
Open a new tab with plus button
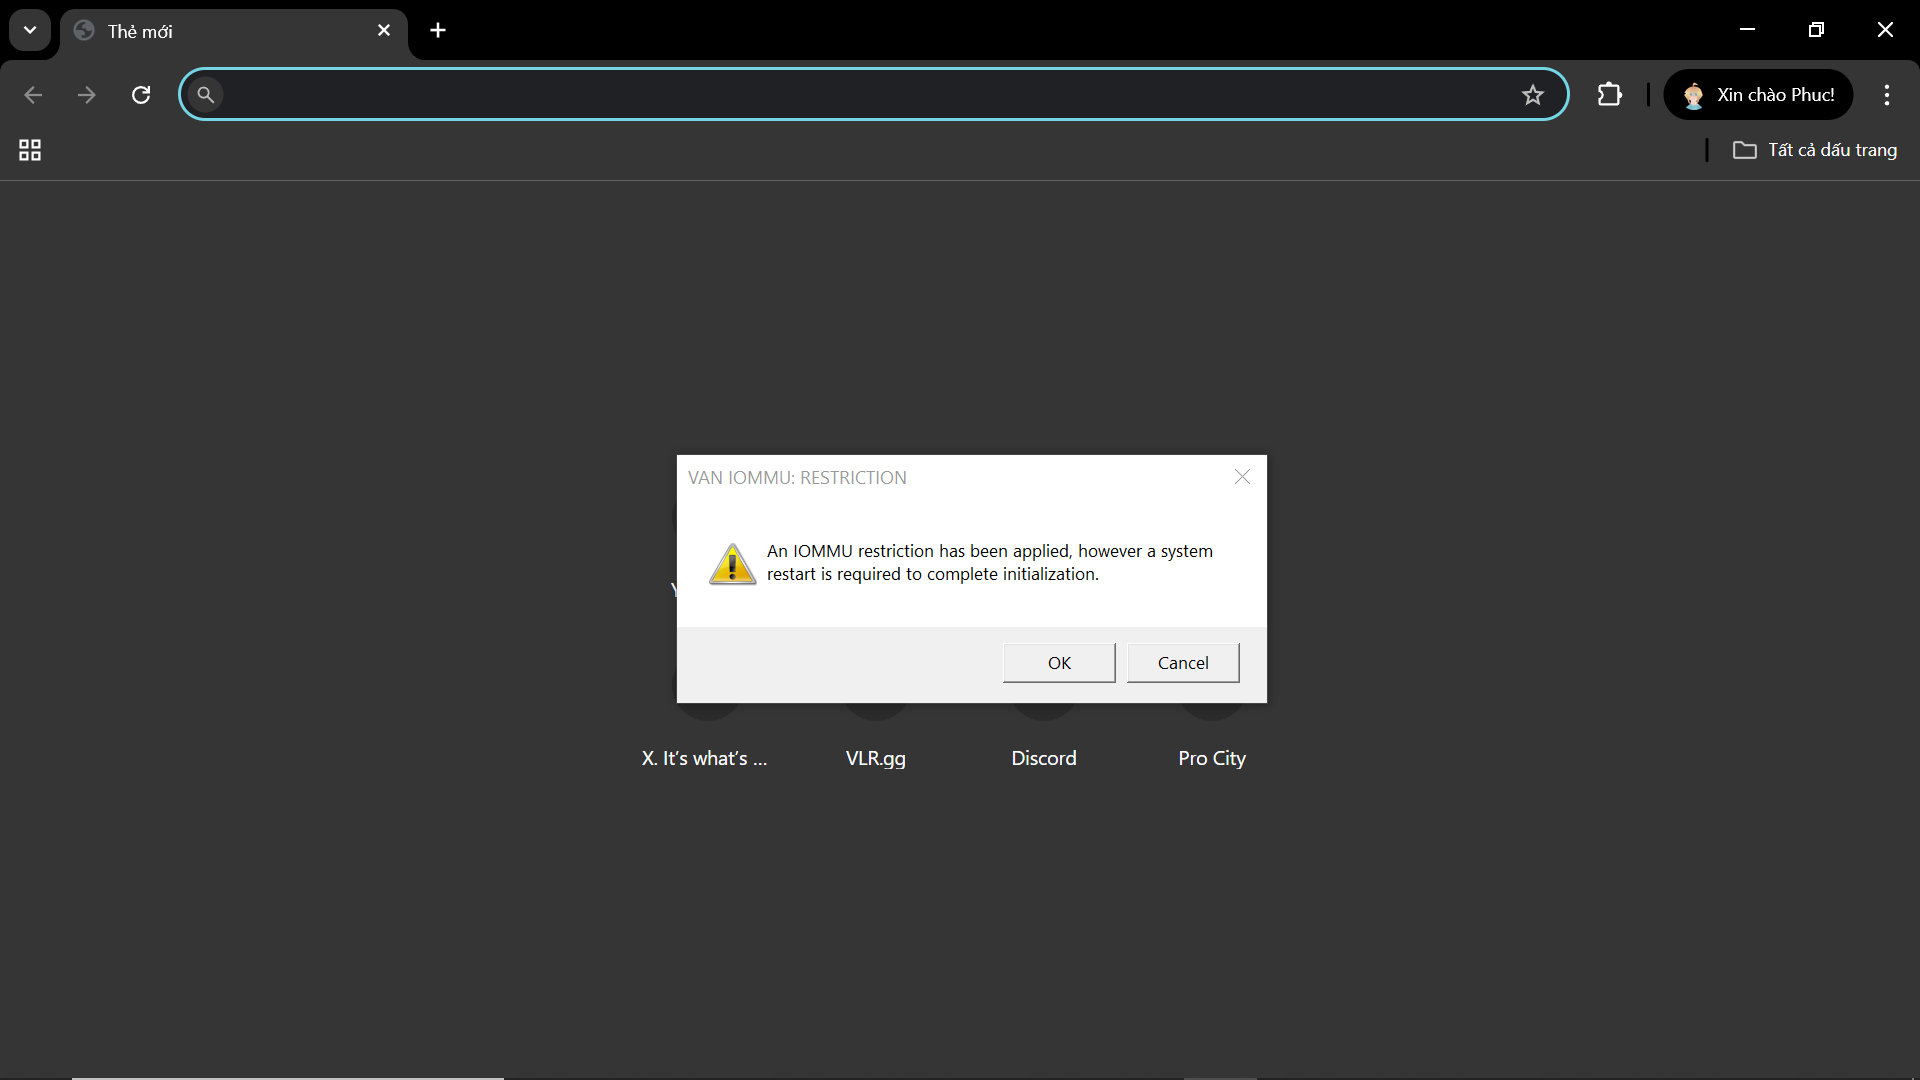point(438,31)
